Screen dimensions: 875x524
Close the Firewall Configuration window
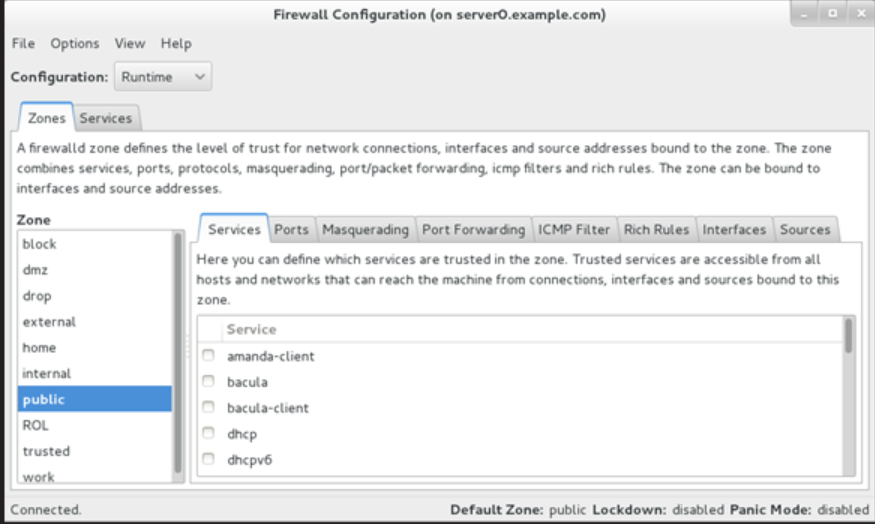(x=859, y=15)
